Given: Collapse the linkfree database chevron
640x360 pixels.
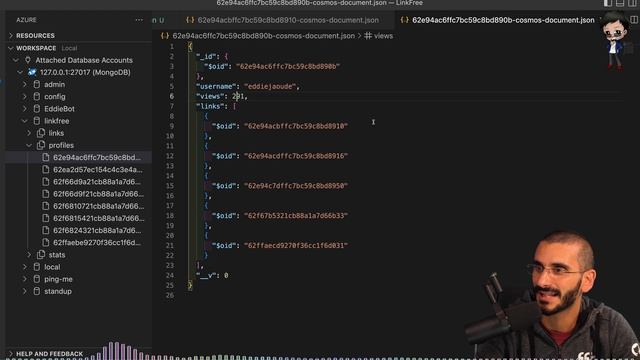Looking at the screenshot, I should point(24,121).
